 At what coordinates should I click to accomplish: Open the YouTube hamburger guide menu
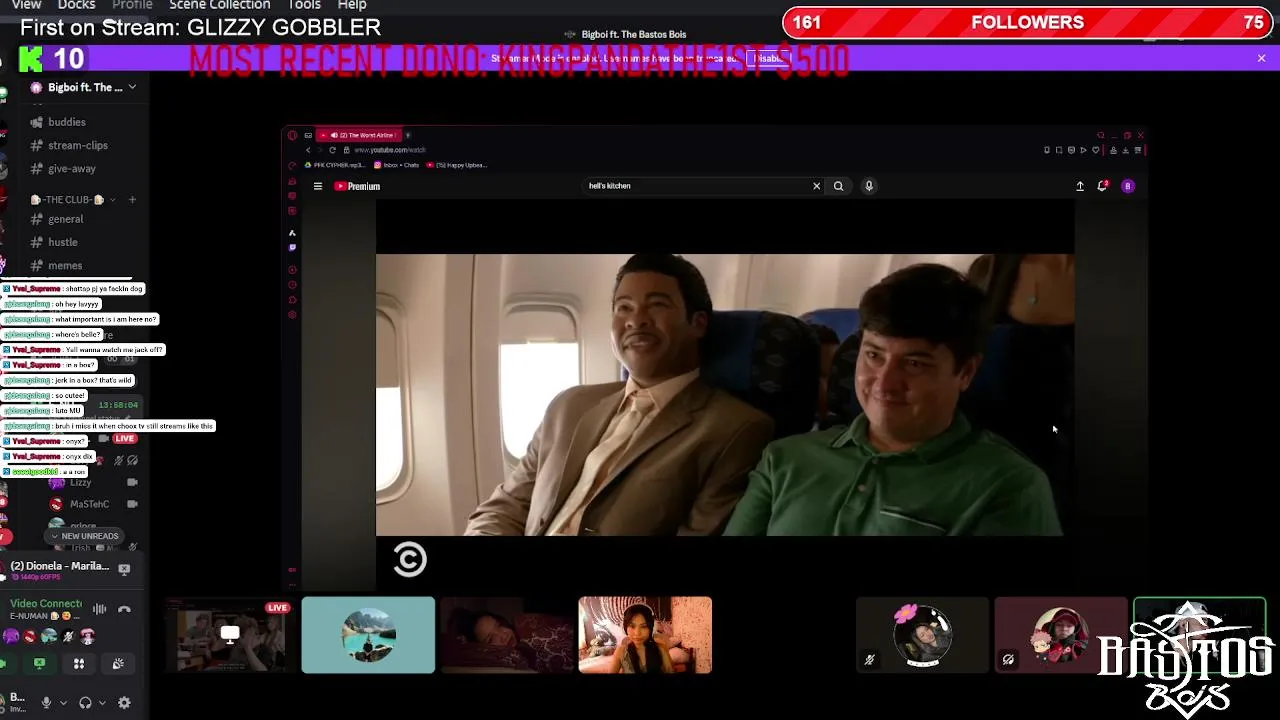pyautogui.click(x=318, y=186)
